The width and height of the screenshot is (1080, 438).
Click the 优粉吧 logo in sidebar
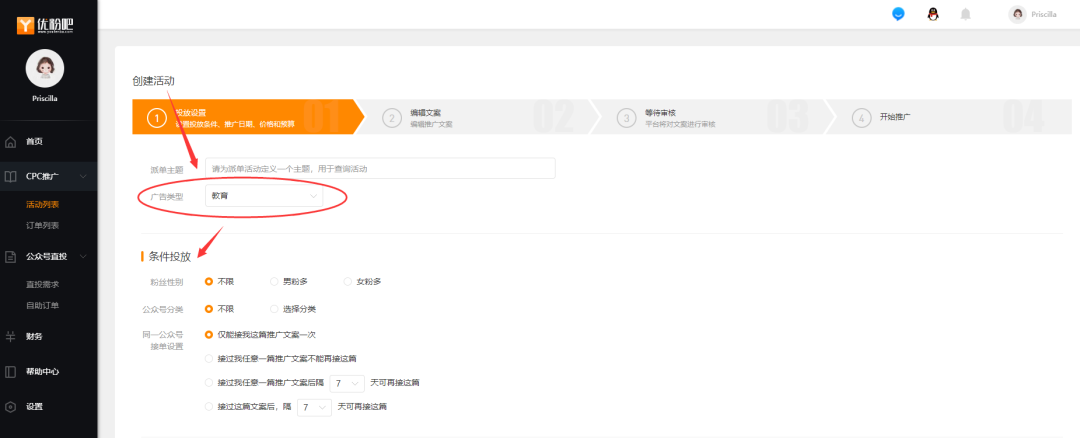click(x=45, y=25)
